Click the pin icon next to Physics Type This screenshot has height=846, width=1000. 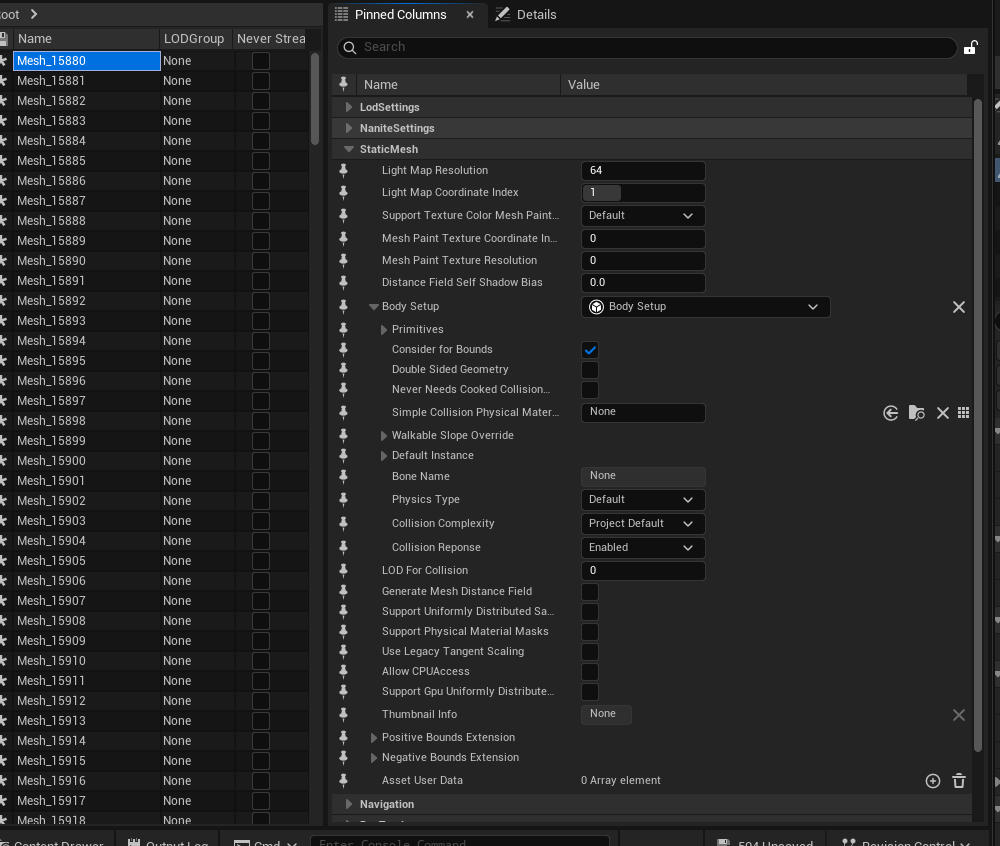pyautogui.click(x=344, y=500)
